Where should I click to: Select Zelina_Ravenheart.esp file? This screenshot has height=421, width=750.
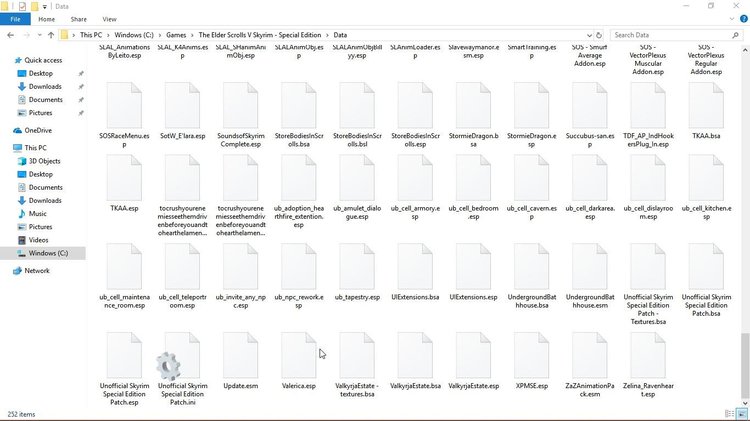(x=648, y=365)
